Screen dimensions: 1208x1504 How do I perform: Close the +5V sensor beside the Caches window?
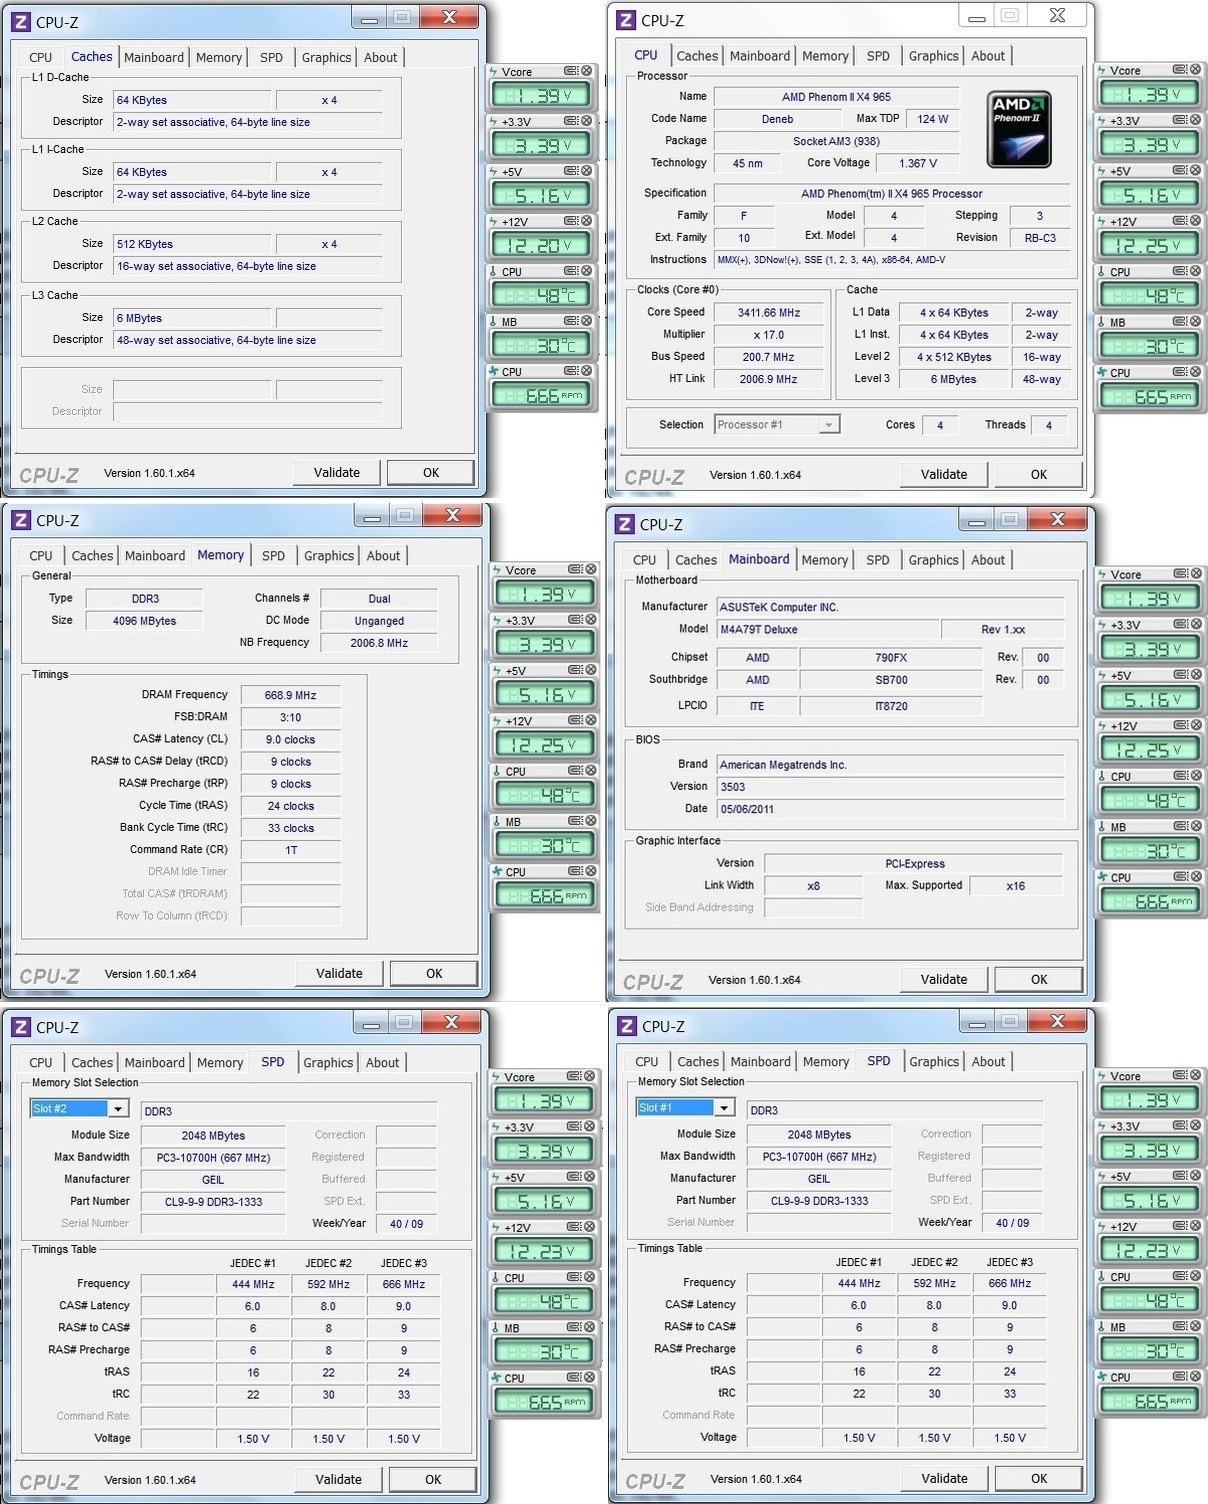point(587,171)
